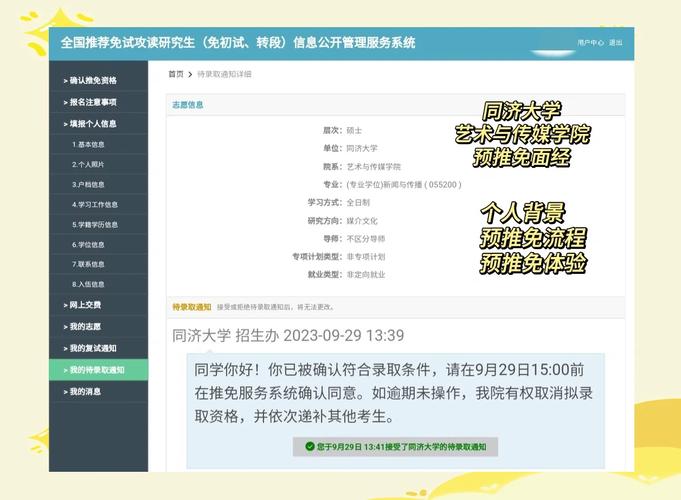
Task: Select 7.联系信息 sub-item
Action: point(88,264)
